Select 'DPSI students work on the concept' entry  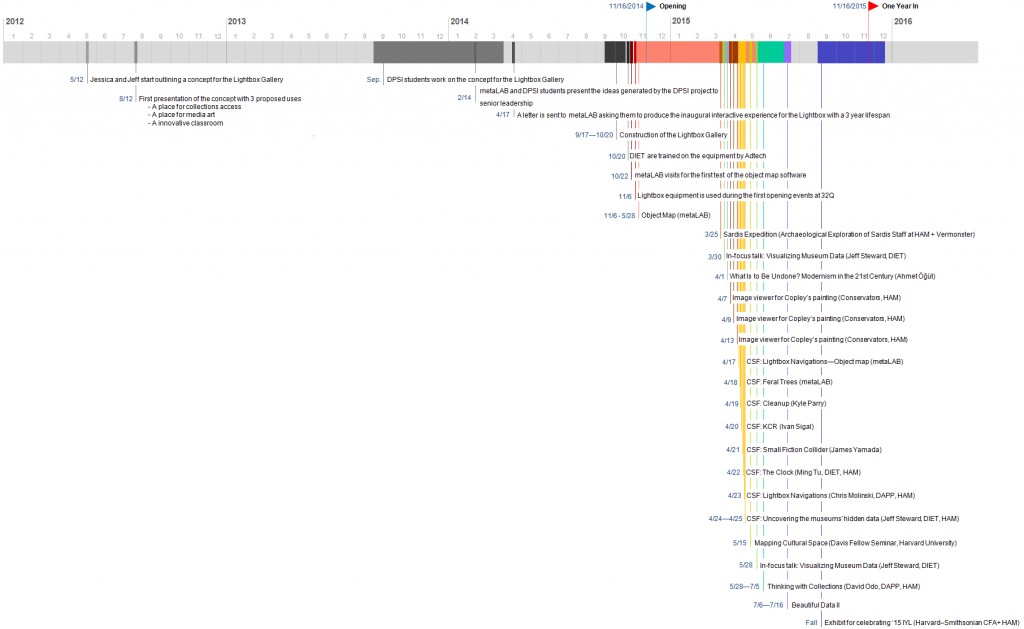click(x=475, y=80)
